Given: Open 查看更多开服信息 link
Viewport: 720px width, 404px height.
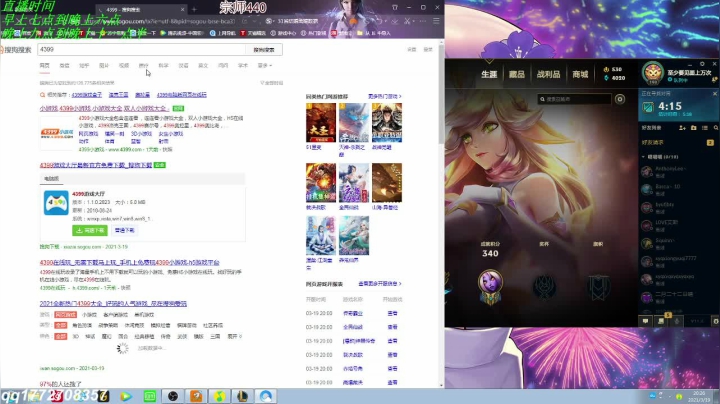Looking at the screenshot, I should 380,284.
